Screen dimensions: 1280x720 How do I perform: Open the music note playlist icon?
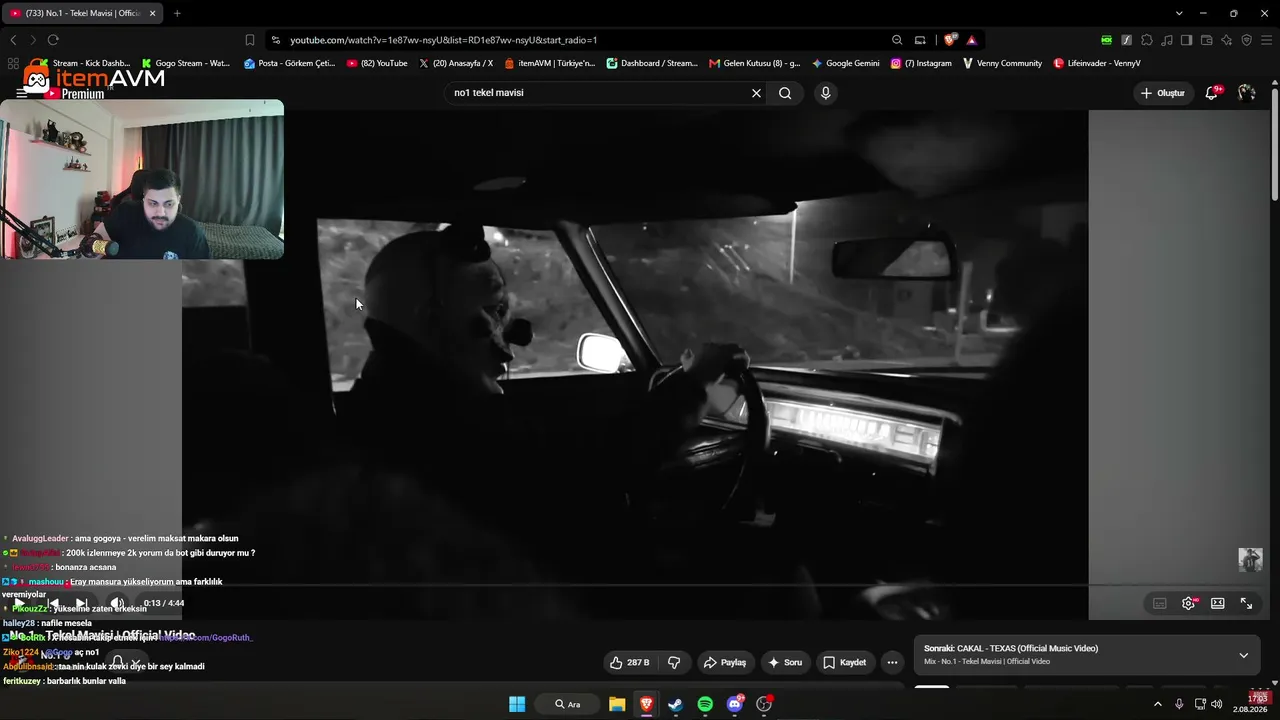1167,40
